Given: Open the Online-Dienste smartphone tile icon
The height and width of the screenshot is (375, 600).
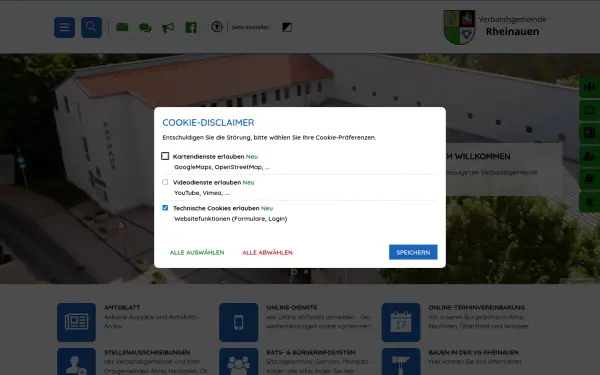Looking at the screenshot, I should 238,322.
